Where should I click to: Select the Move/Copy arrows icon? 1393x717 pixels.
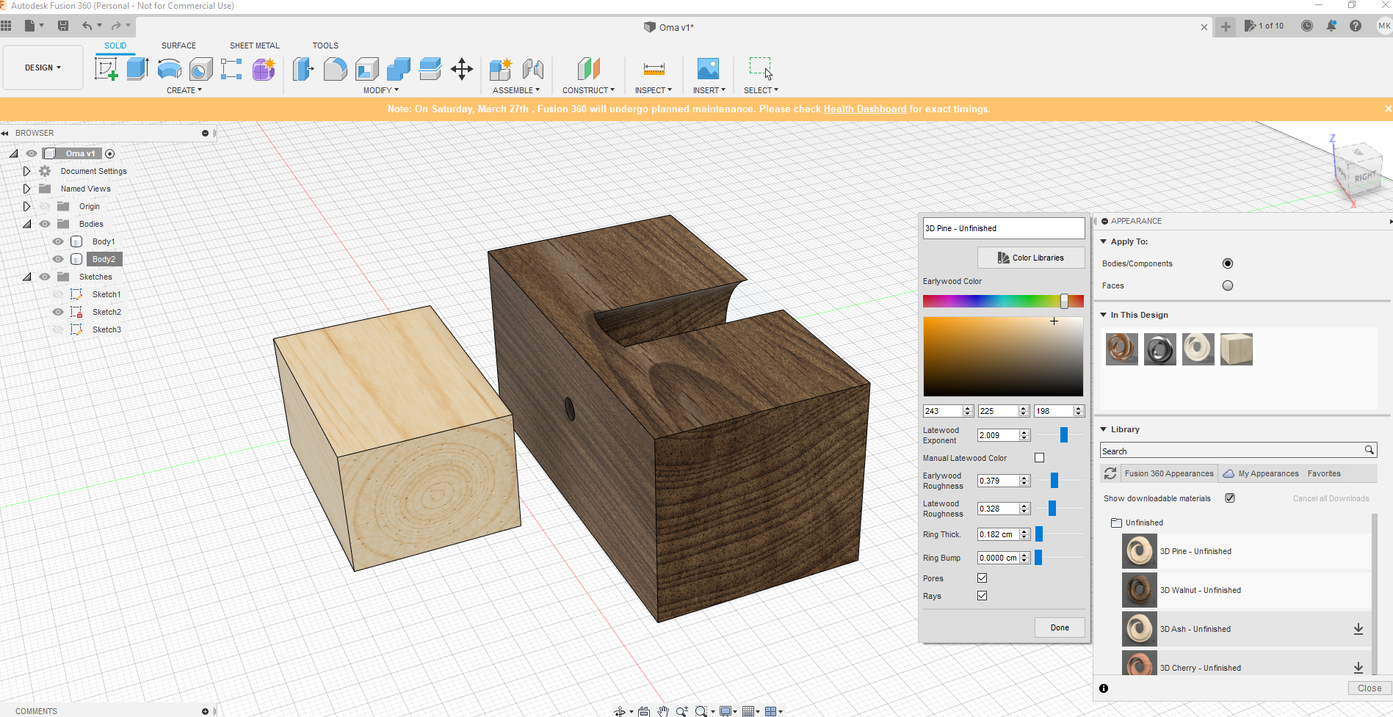tap(461, 68)
